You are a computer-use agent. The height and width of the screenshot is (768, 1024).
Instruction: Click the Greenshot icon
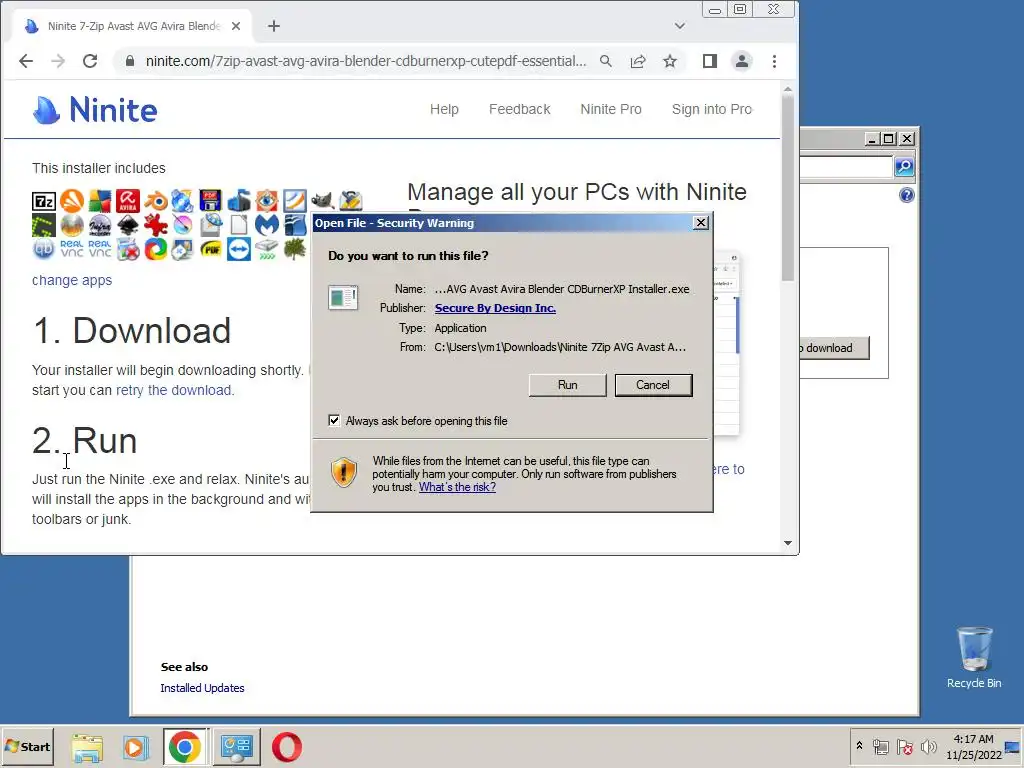[44, 225]
